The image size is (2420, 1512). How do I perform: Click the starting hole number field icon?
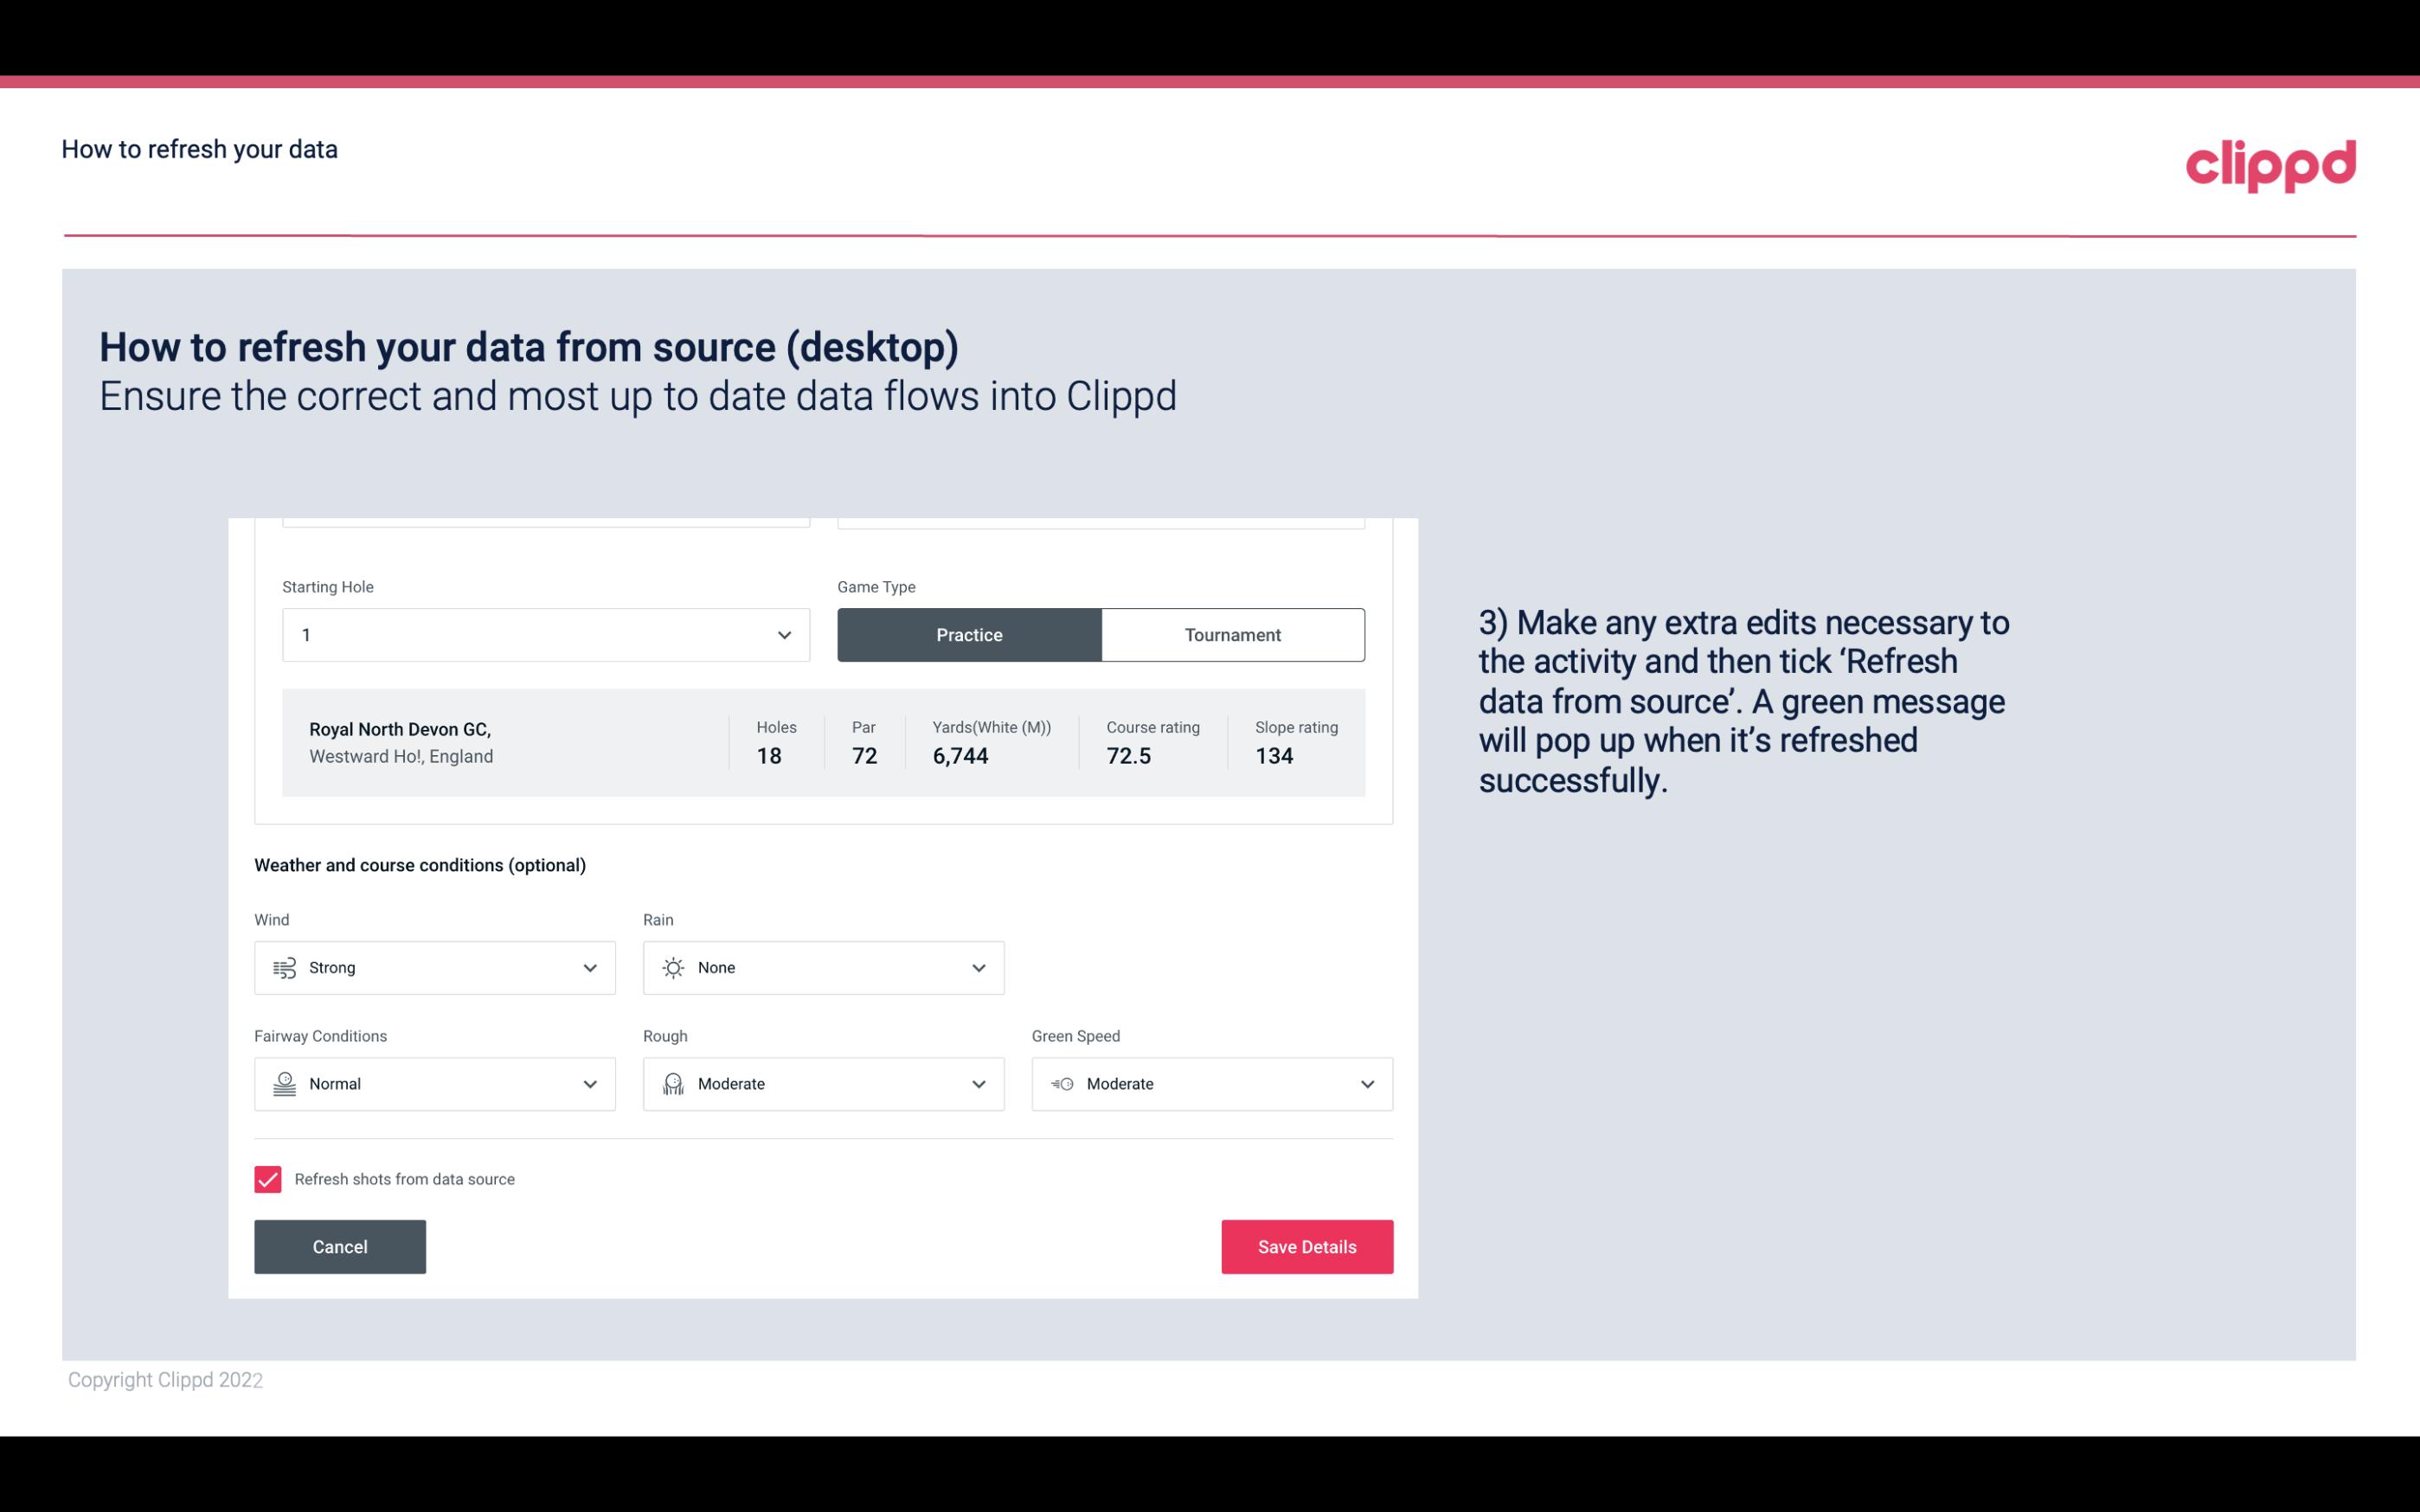(x=782, y=634)
